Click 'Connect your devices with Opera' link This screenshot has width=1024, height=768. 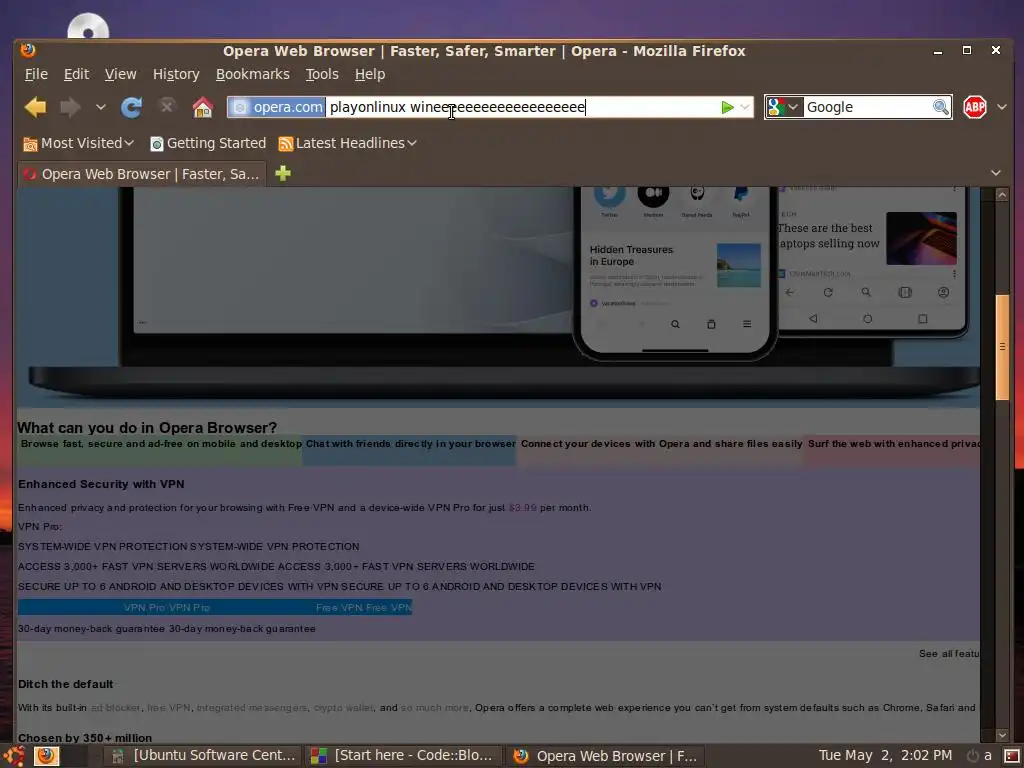point(662,443)
